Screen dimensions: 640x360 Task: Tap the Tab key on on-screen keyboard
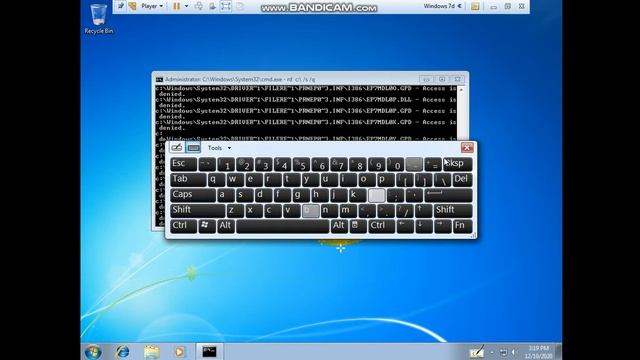(188, 179)
